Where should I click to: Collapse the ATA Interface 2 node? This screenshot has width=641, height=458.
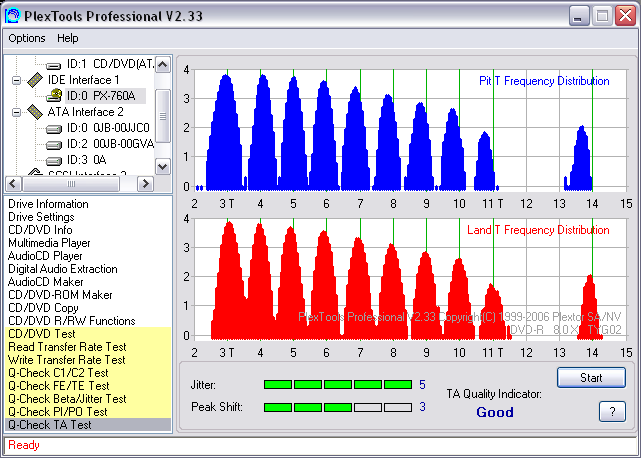[16, 112]
